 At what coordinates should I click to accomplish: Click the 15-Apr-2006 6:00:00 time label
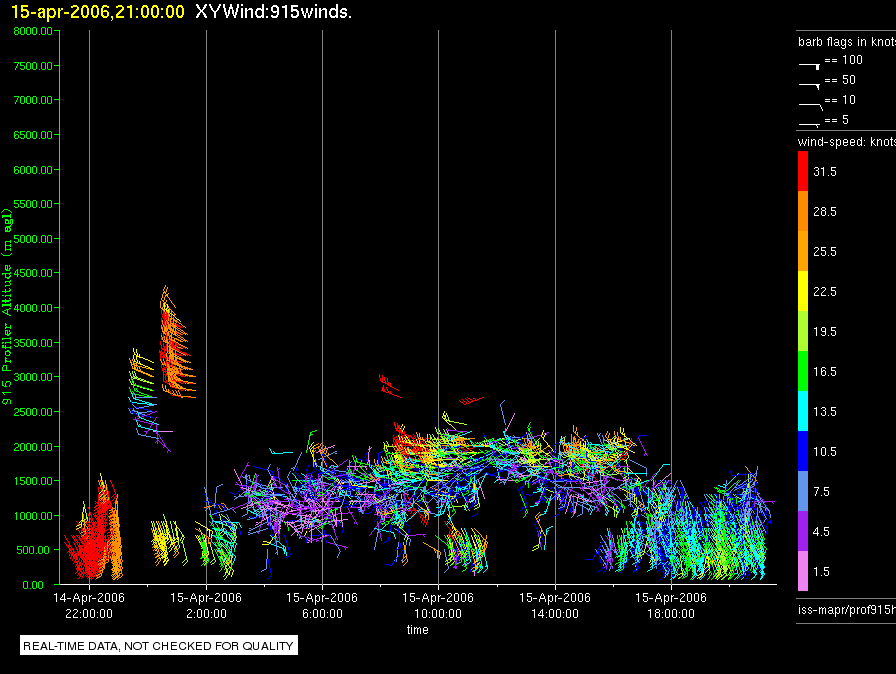pos(322,605)
